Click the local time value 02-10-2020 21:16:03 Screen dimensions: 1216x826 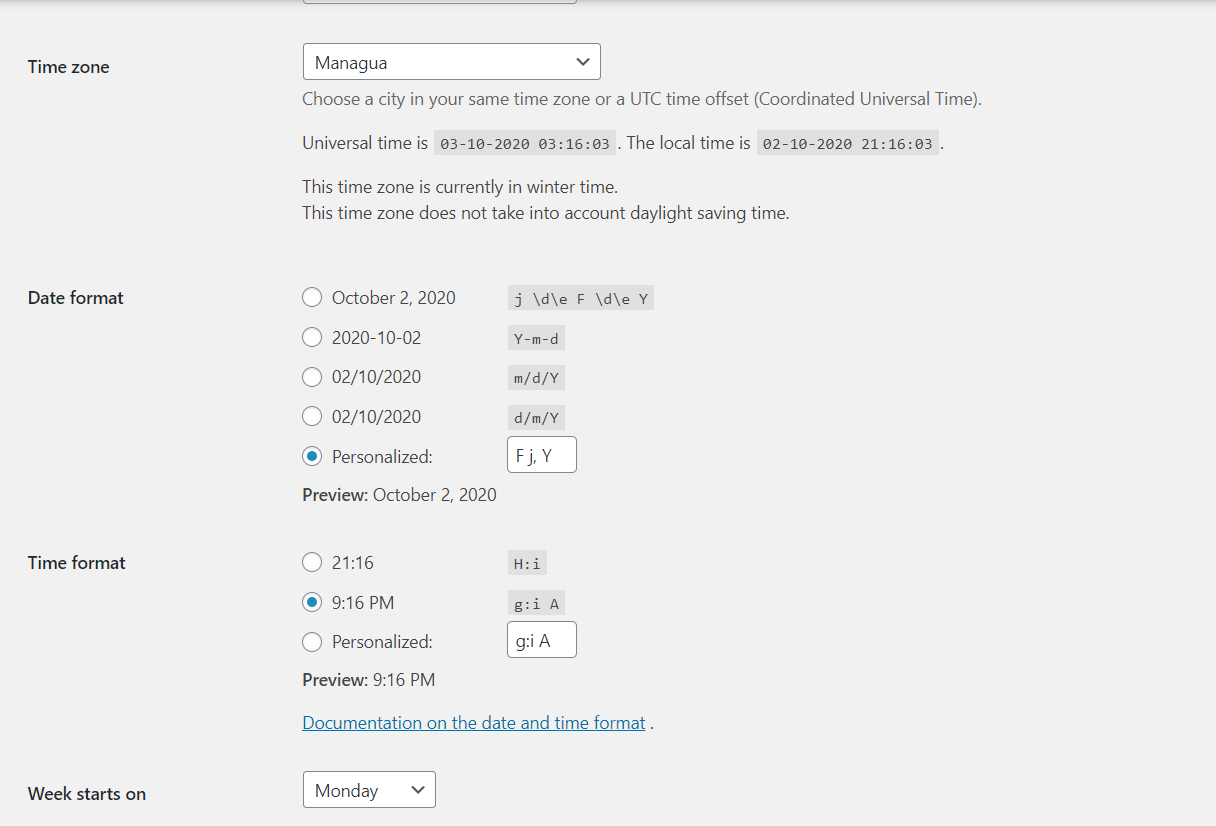pos(847,143)
